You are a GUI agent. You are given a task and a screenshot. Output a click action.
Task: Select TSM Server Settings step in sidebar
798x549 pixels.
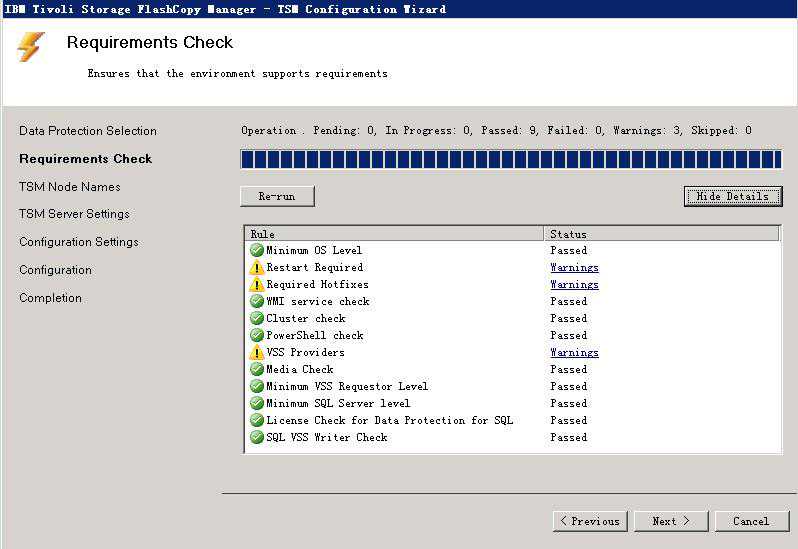(x=74, y=214)
